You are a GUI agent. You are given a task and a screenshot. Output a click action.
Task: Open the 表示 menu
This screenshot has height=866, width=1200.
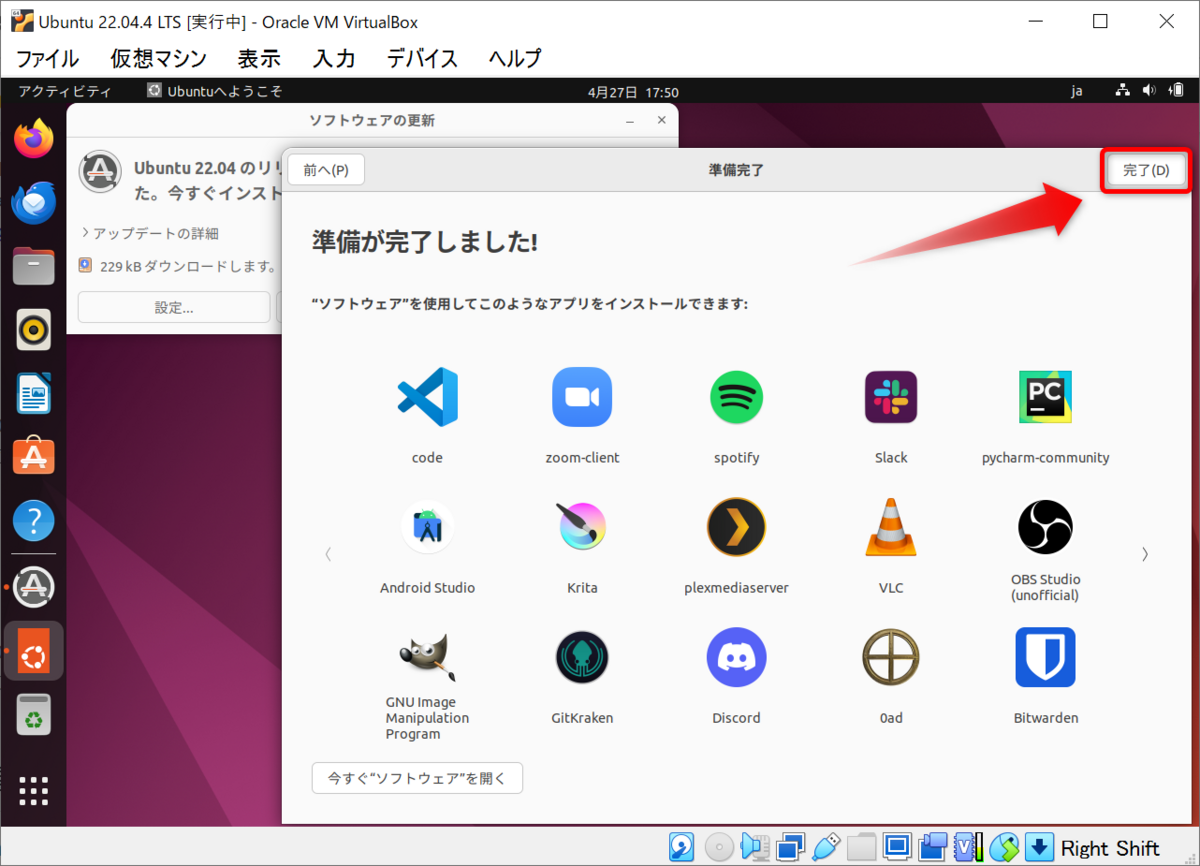coord(259,58)
